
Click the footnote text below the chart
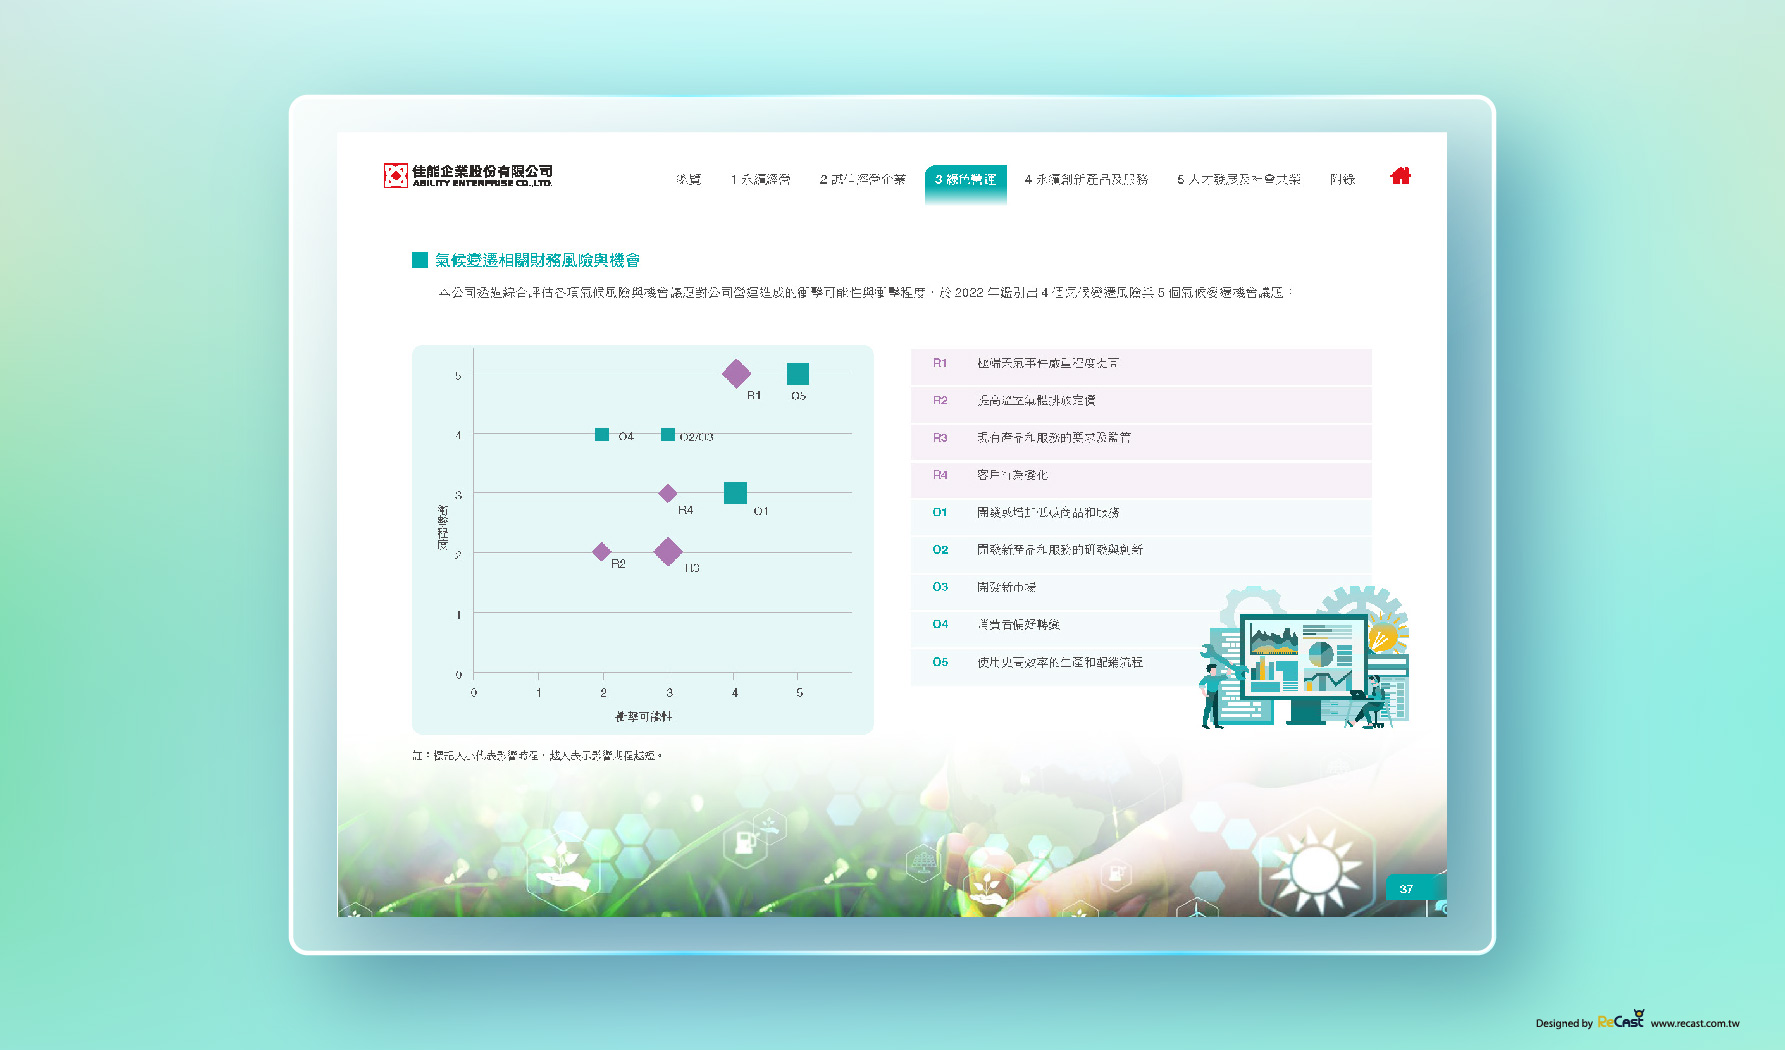537,756
